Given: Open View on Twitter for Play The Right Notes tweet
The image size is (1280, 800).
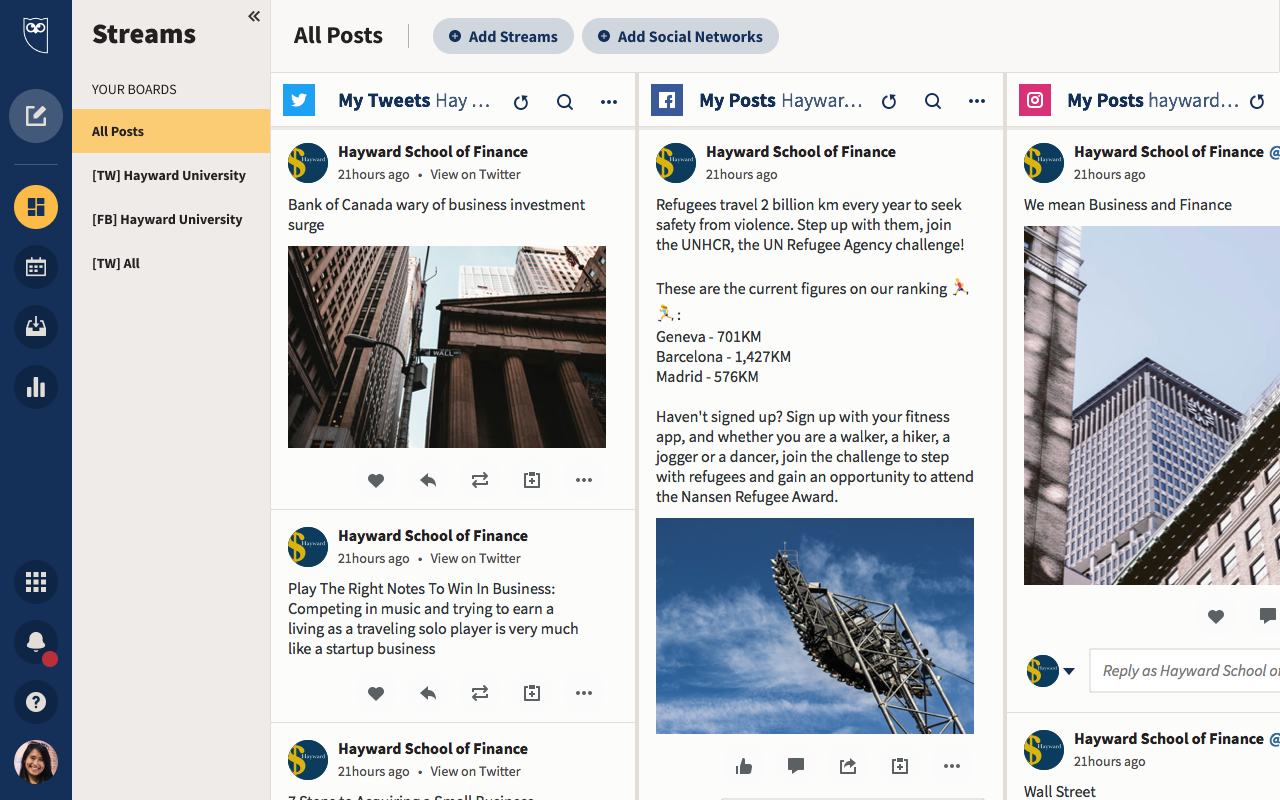Looking at the screenshot, I should (x=476, y=558).
